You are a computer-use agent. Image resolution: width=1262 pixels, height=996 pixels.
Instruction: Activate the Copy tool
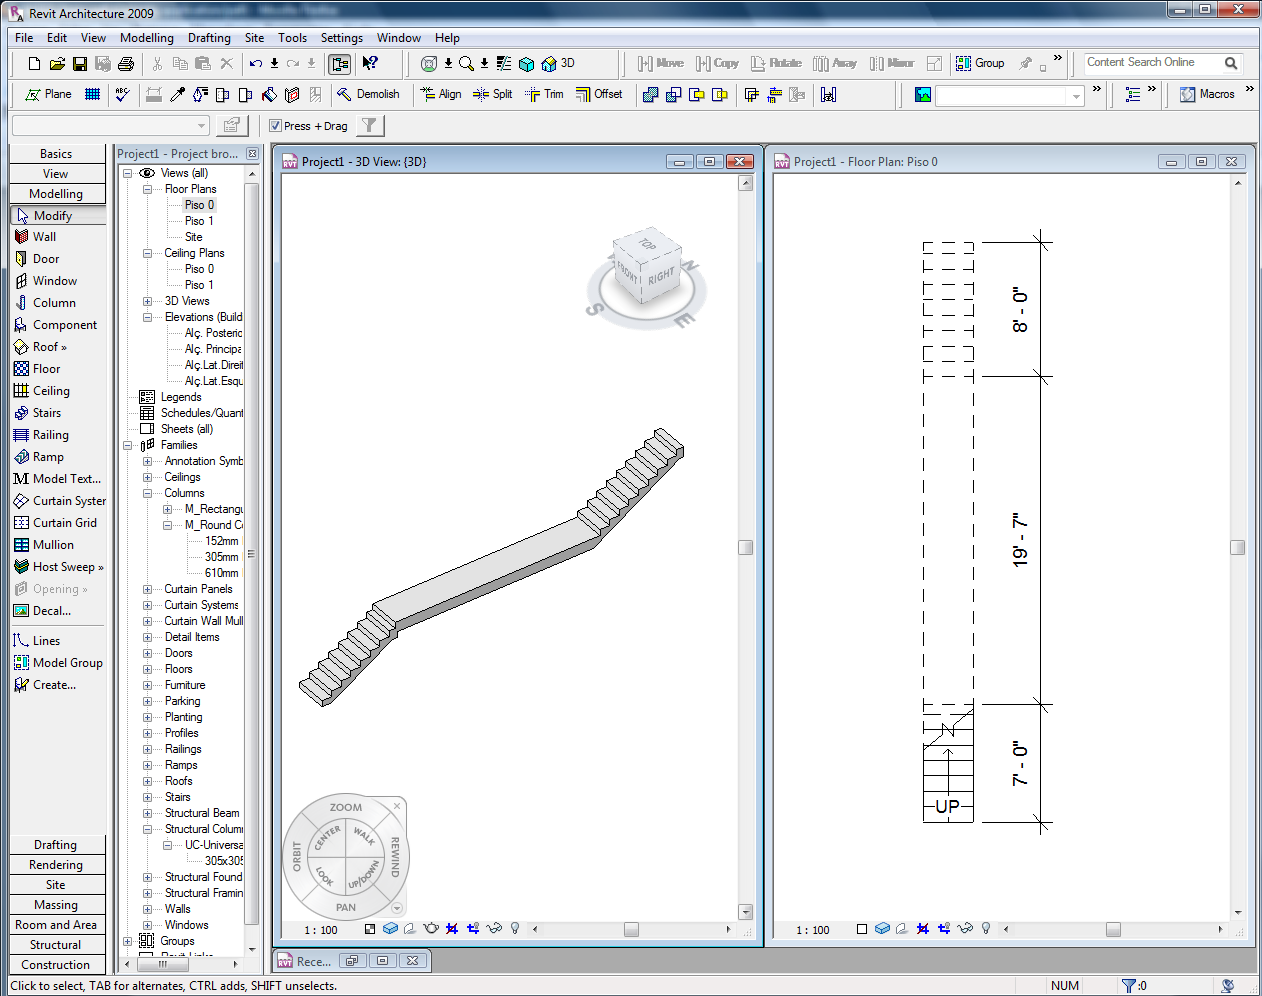(718, 63)
